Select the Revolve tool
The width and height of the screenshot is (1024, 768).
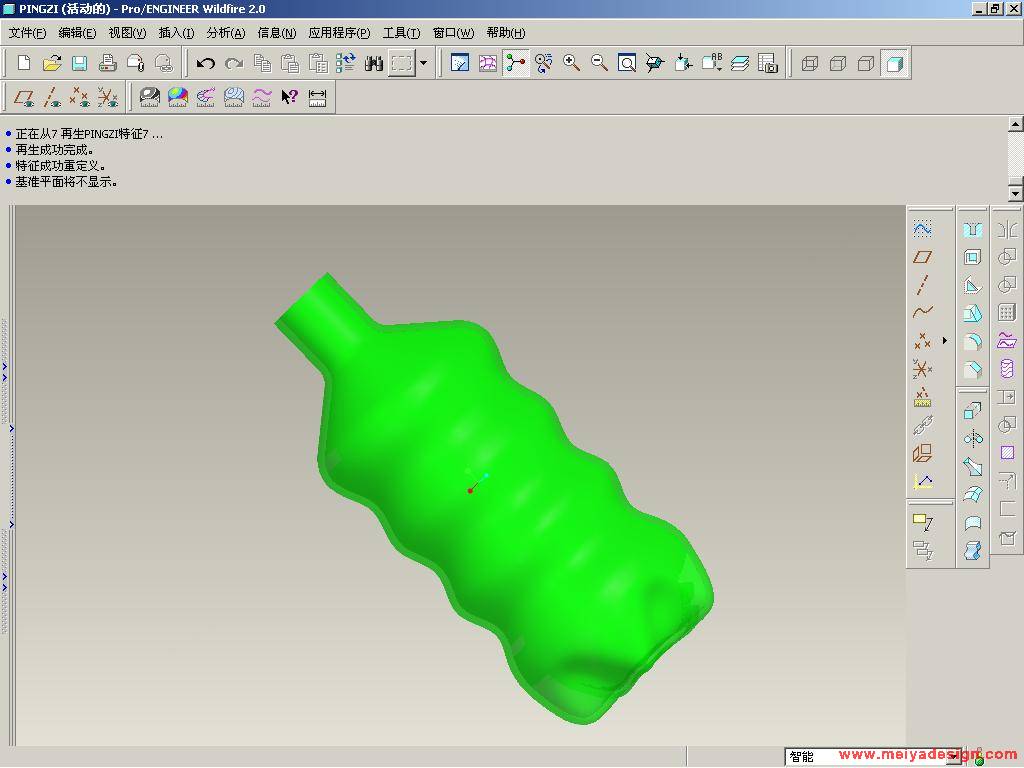(972, 438)
